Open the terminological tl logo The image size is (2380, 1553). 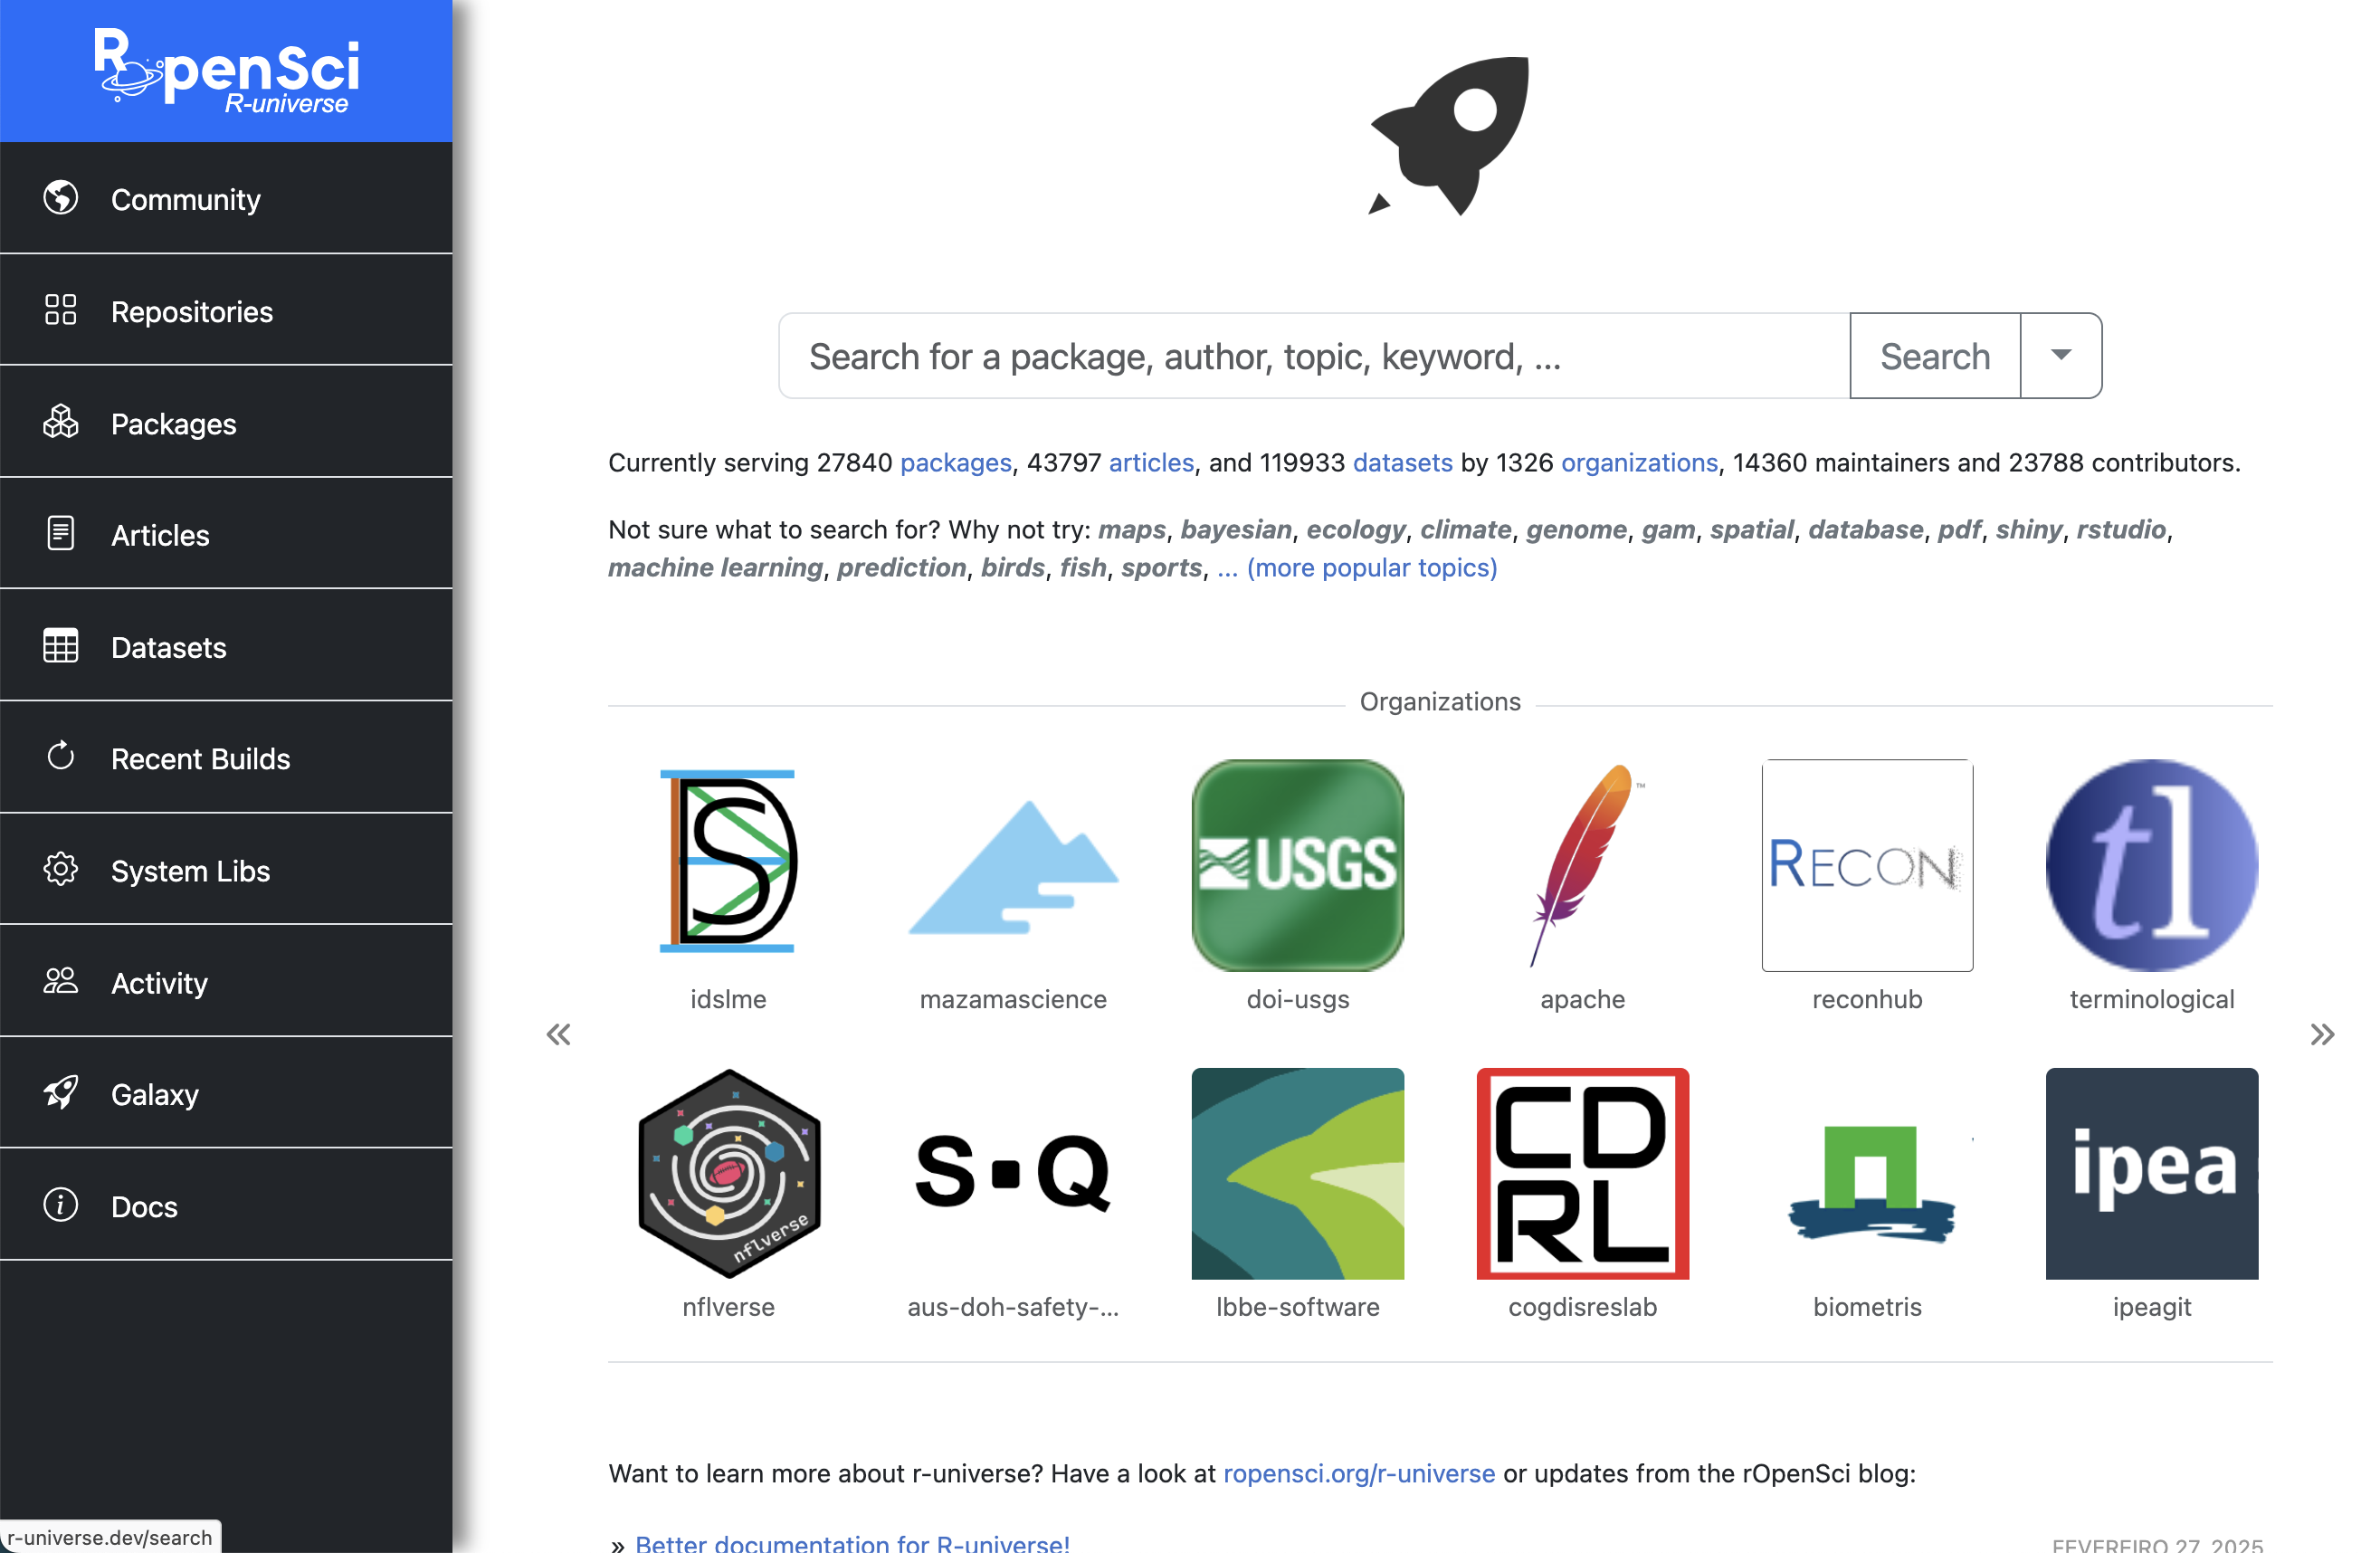(2152, 864)
